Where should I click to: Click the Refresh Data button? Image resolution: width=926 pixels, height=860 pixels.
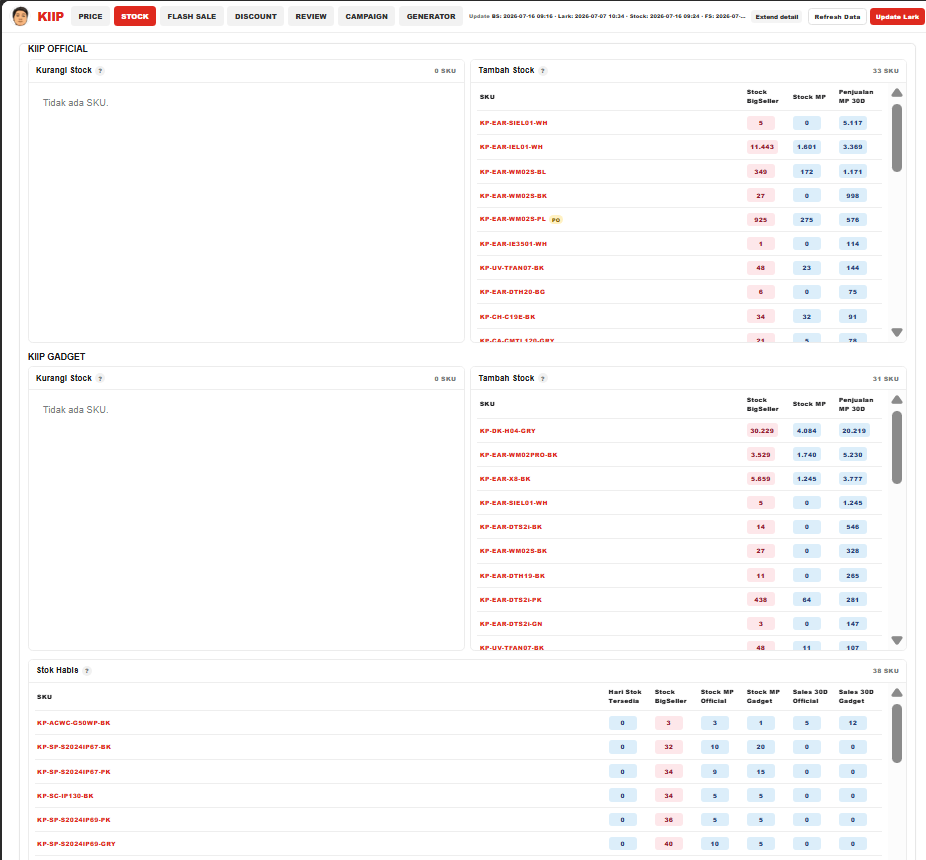(837, 17)
